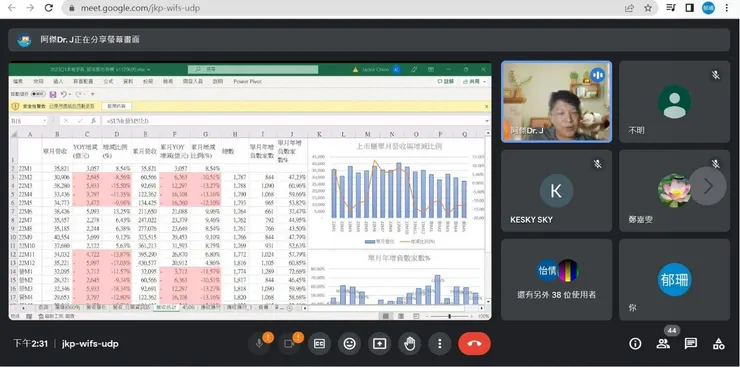Viewport: 740px width, 367px height.
Task: Turn on the microphone in Meet
Action: click(x=260, y=344)
